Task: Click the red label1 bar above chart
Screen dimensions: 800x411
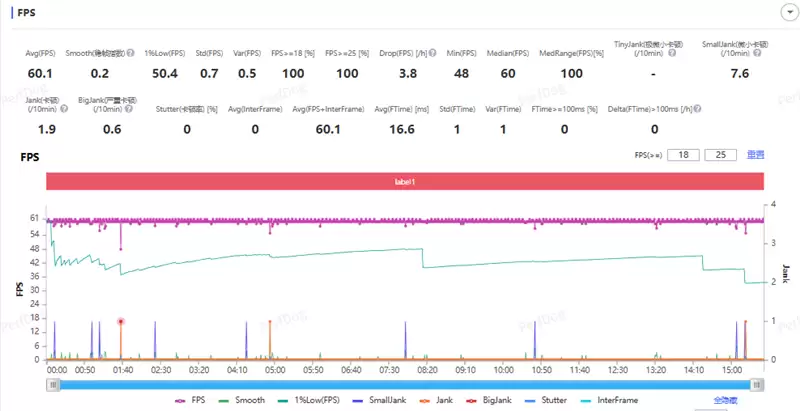Action: (405, 181)
